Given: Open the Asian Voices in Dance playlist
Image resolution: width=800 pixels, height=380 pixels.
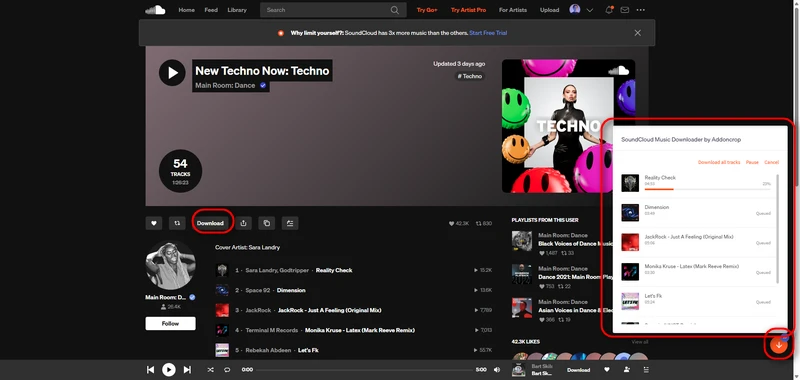Looking at the screenshot, I should point(576,311).
